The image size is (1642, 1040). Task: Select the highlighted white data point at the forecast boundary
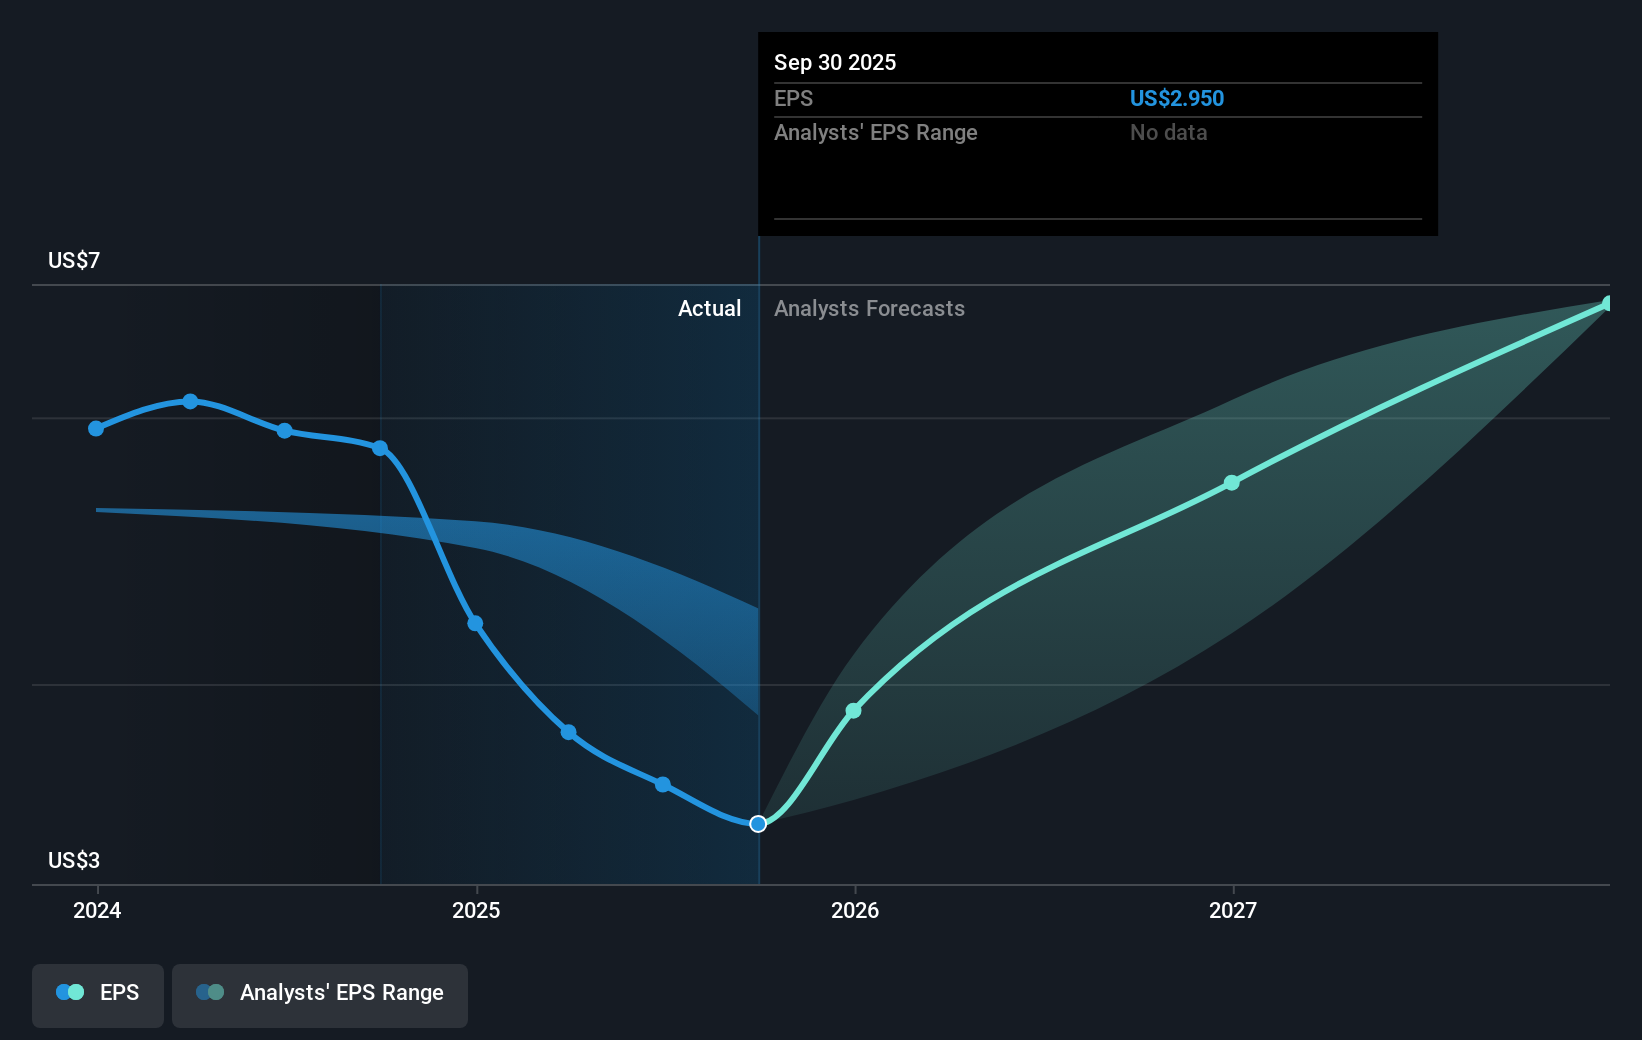point(758,824)
